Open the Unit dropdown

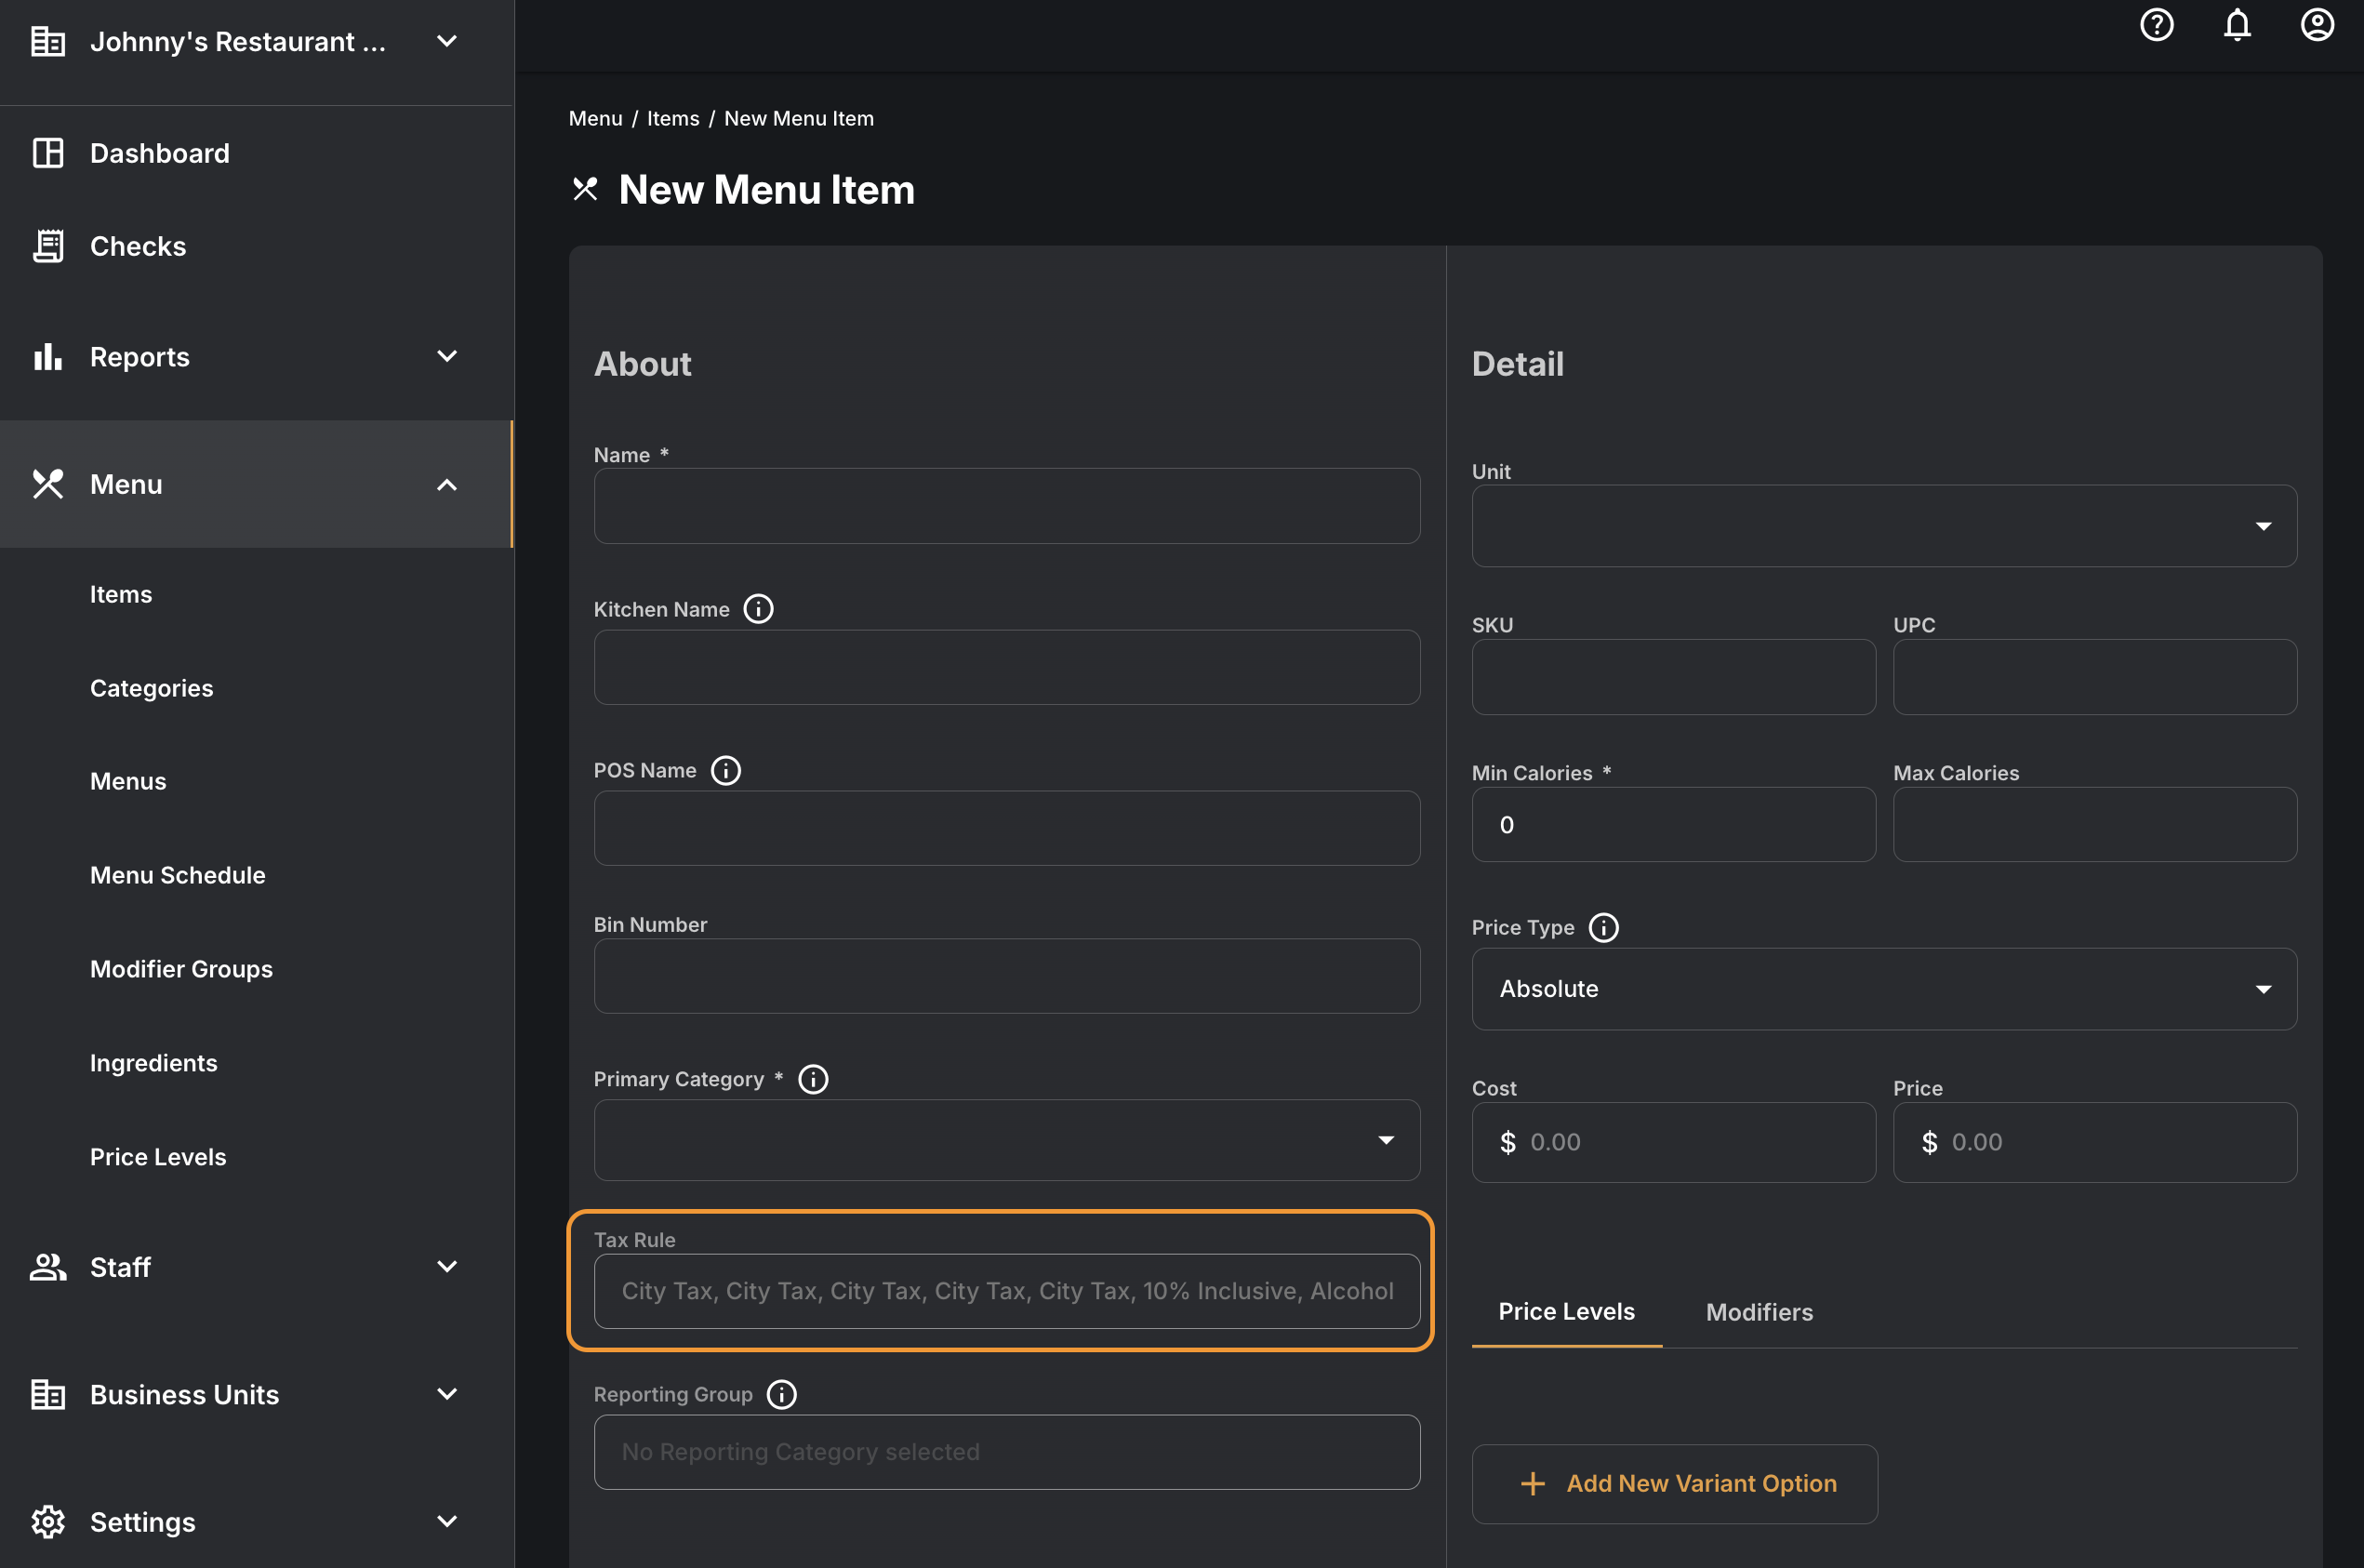click(x=1884, y=526)
